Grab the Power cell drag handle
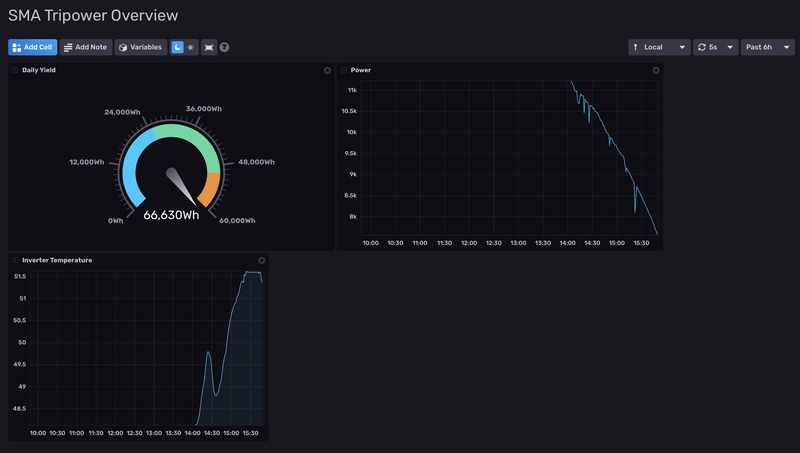 (344, 70)
